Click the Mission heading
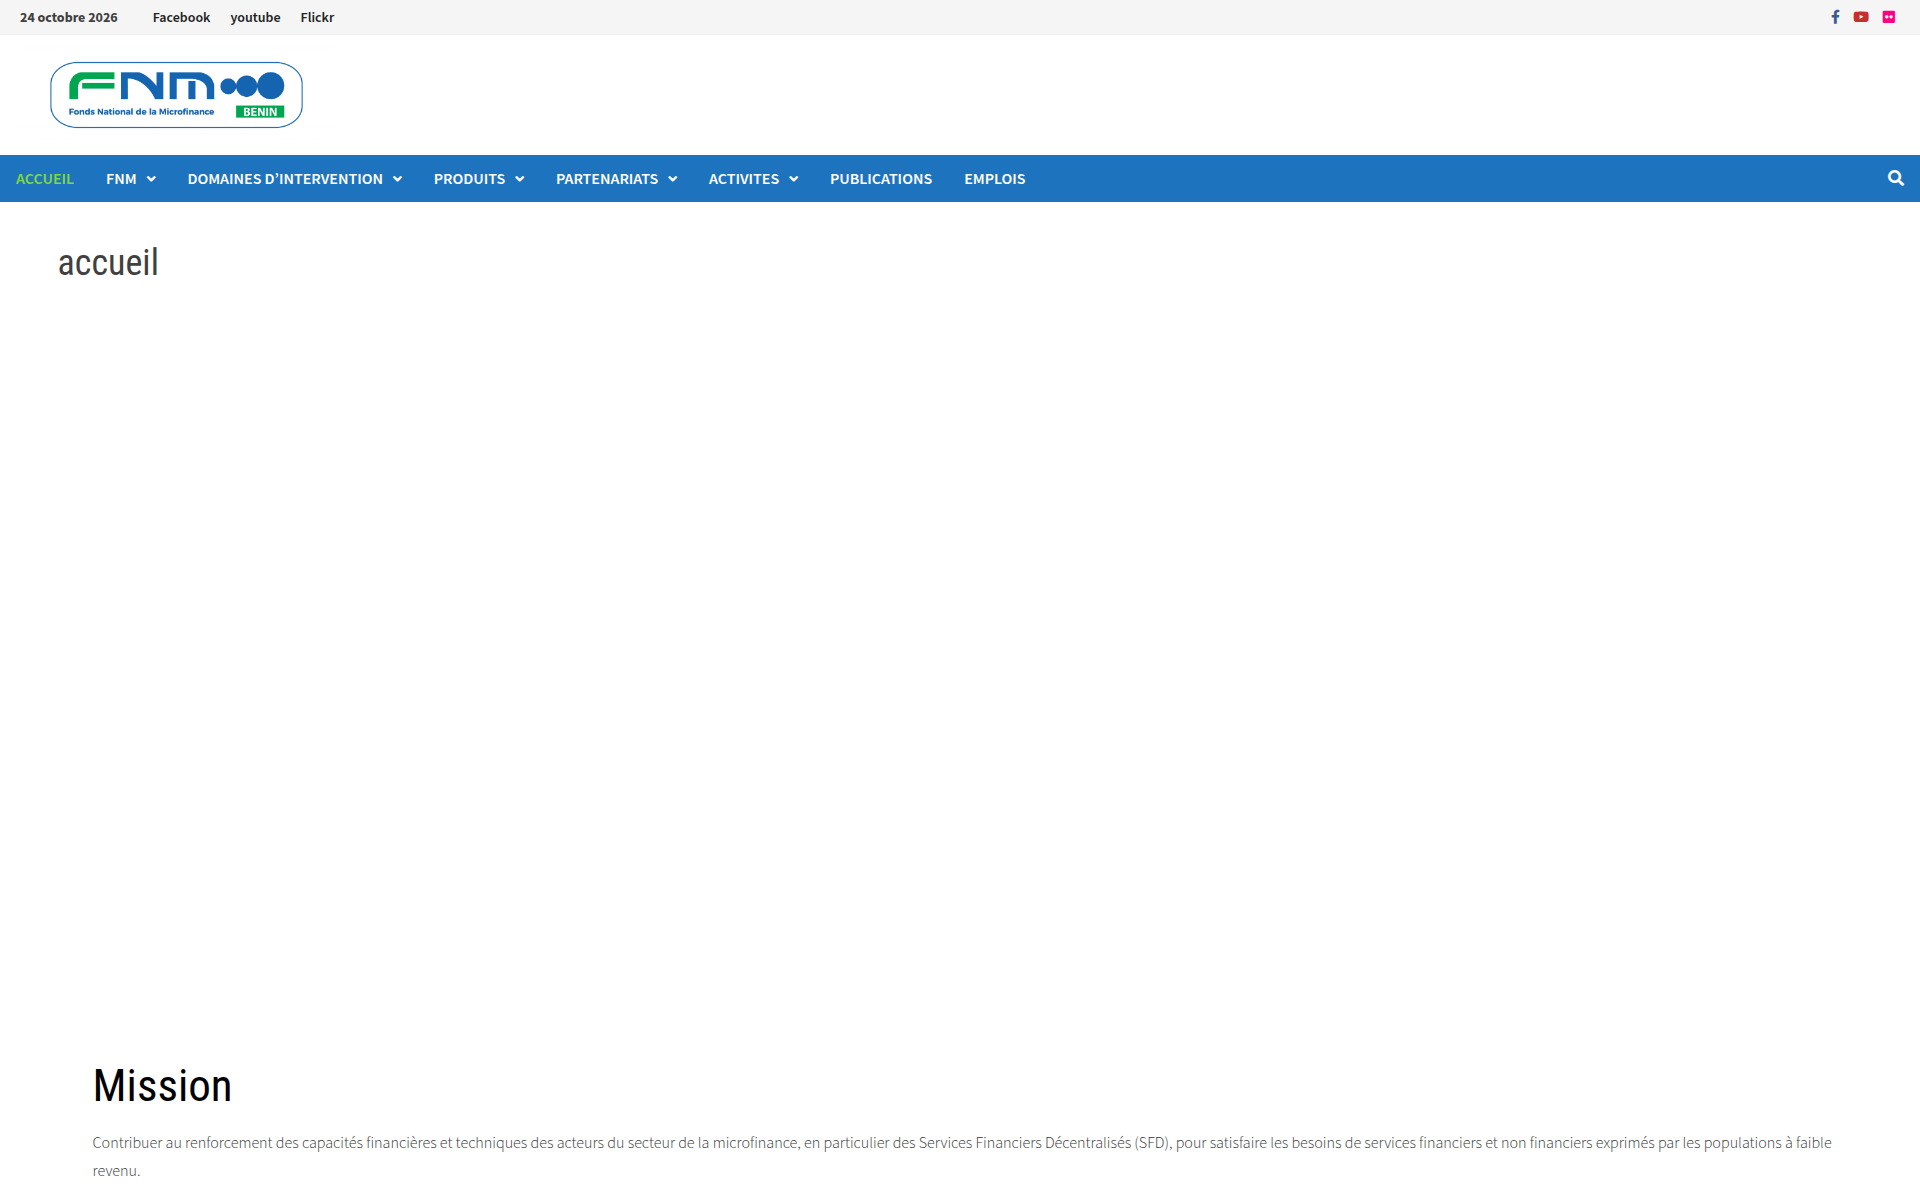This screenshot has width=1920, height=1200. [162, 1086]
